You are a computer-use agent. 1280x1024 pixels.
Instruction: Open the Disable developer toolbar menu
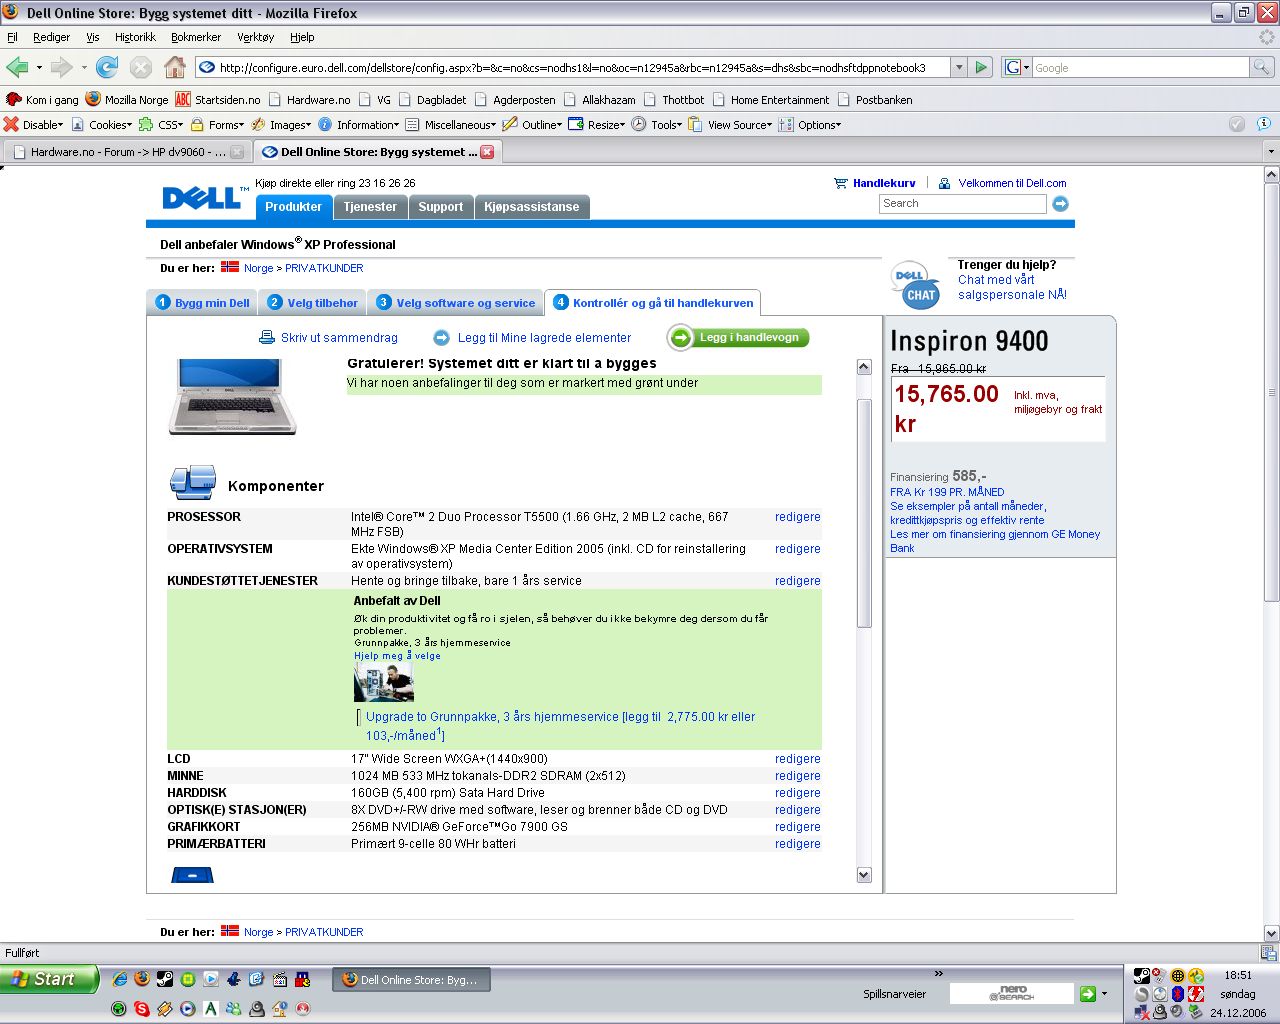33,125
